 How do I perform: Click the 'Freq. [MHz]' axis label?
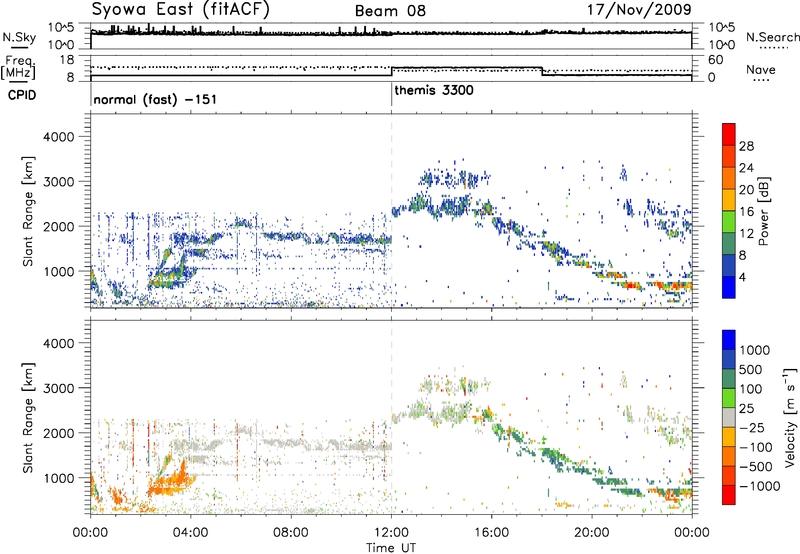click(x=18, y=68)
